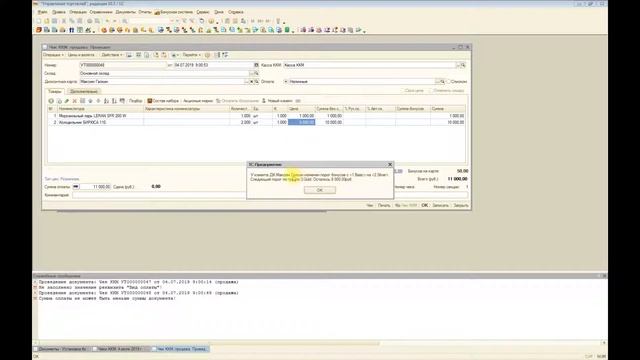Open selection list for Оплата field
640x360 pixels.
pos(438,82)
